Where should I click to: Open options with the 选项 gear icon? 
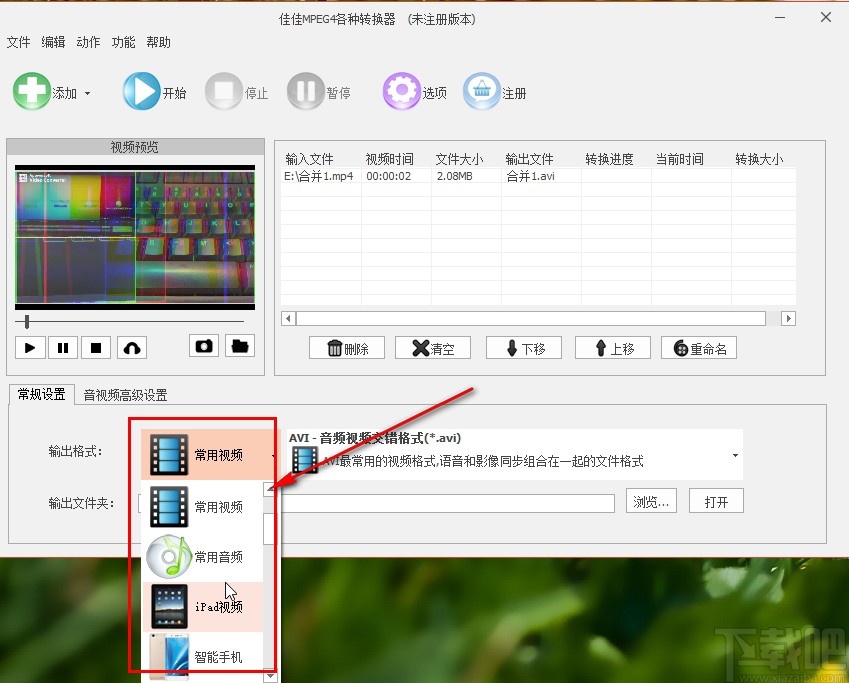click(x=400, y=90)
